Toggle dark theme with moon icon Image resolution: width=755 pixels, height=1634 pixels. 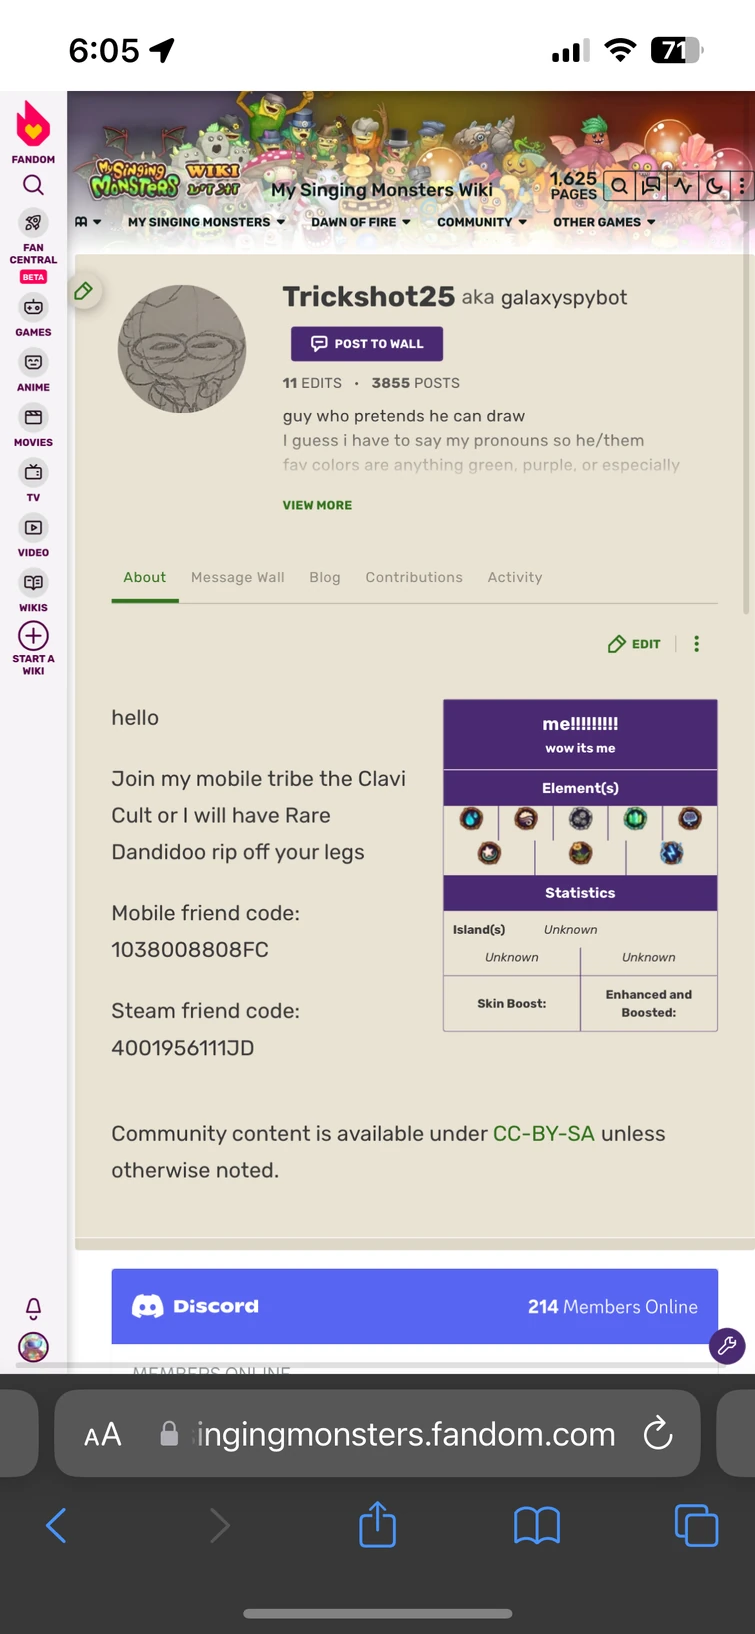(714, 186)
